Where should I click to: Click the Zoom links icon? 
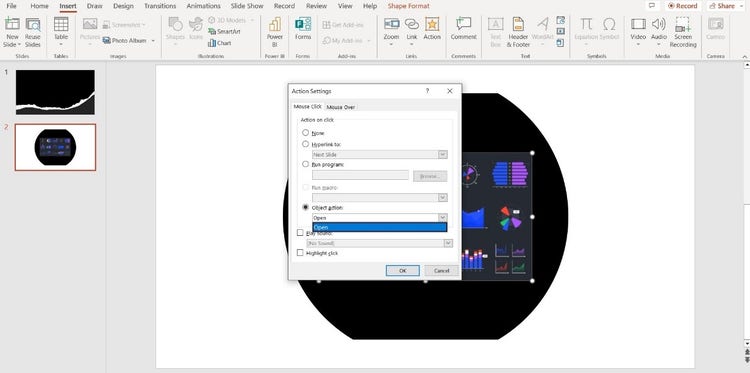391,24
